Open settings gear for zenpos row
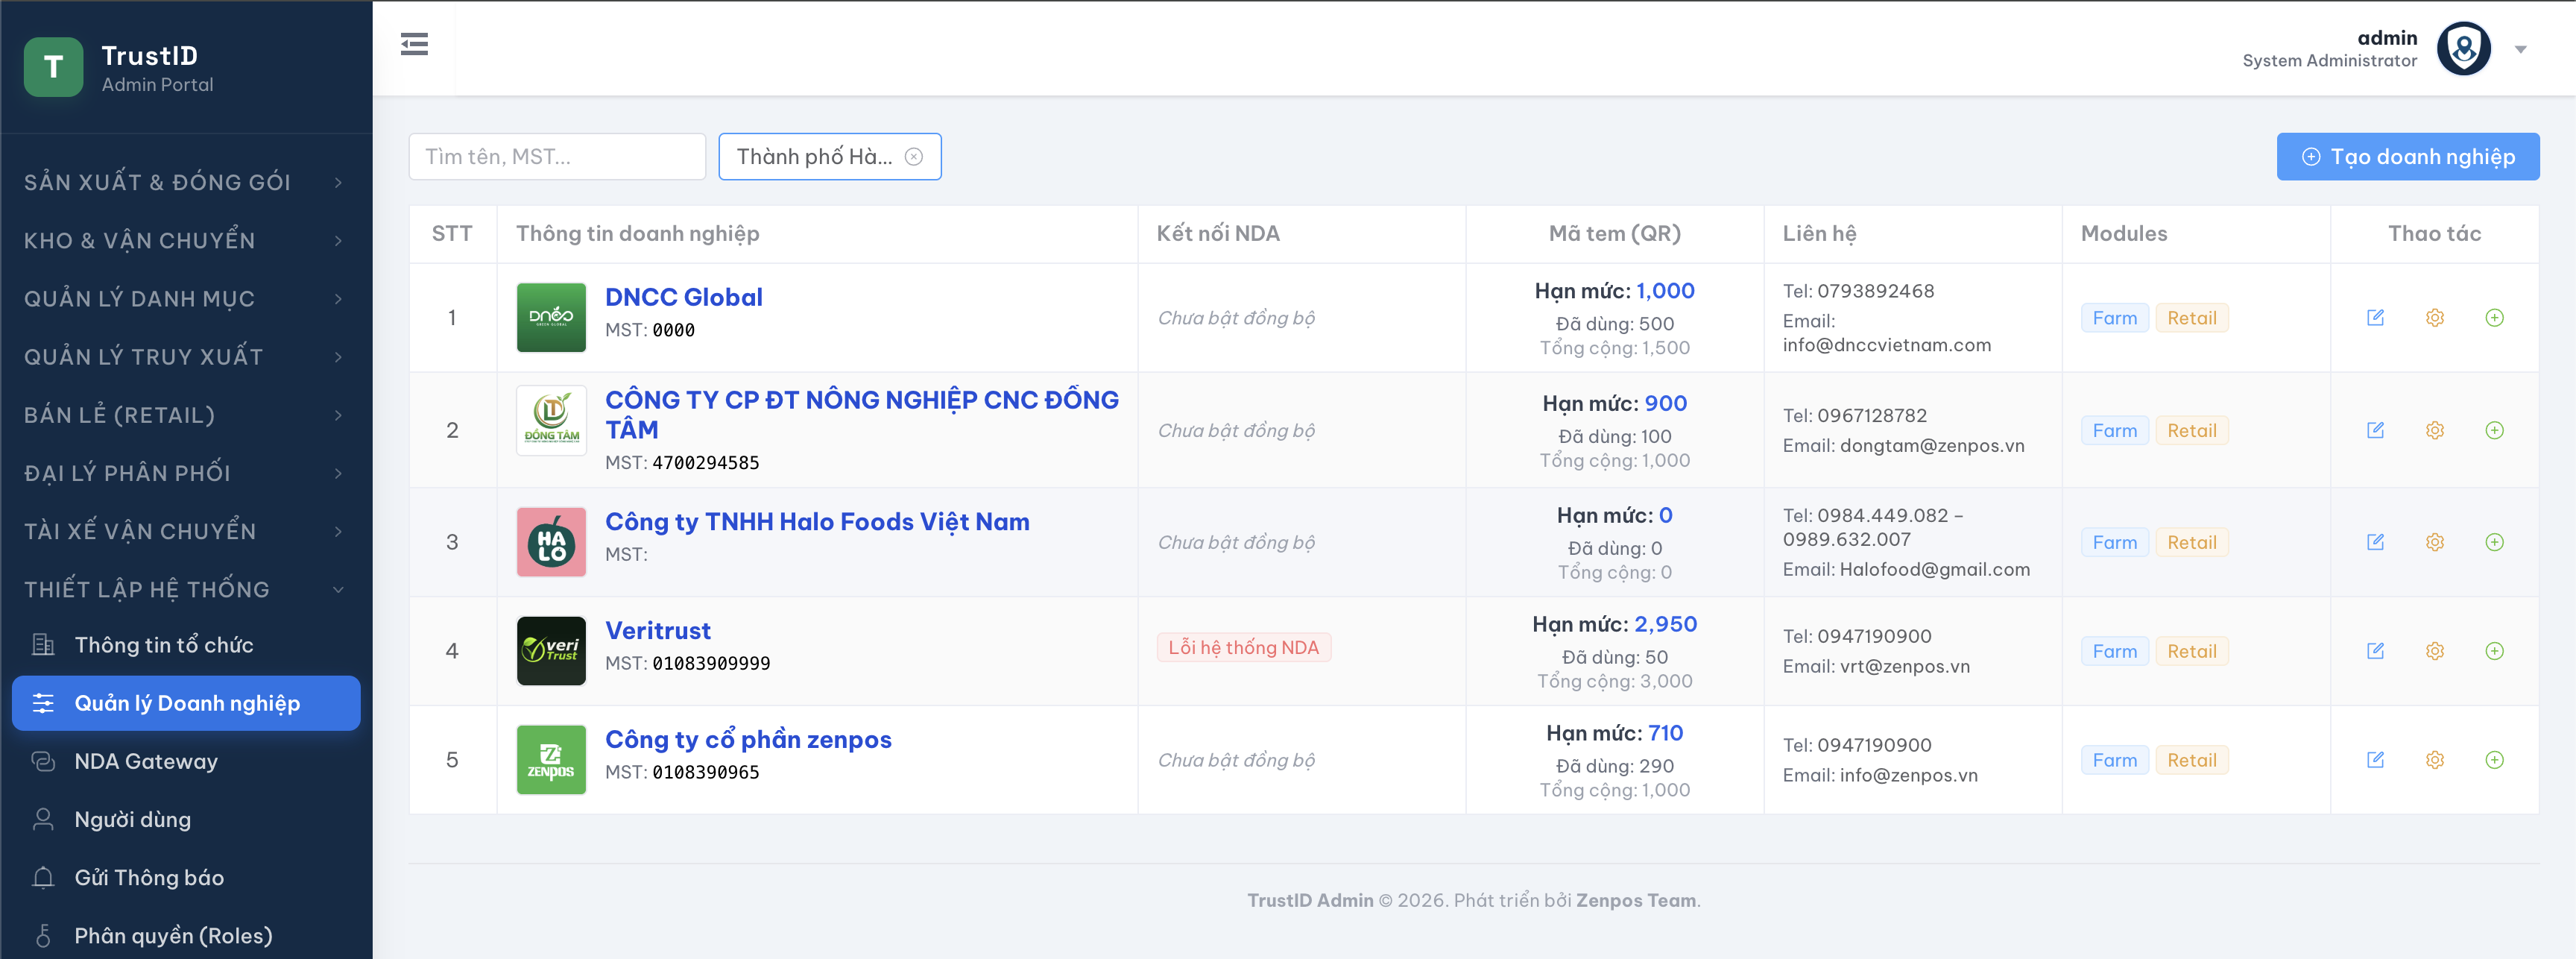2576x959 pixels. 2435,760
